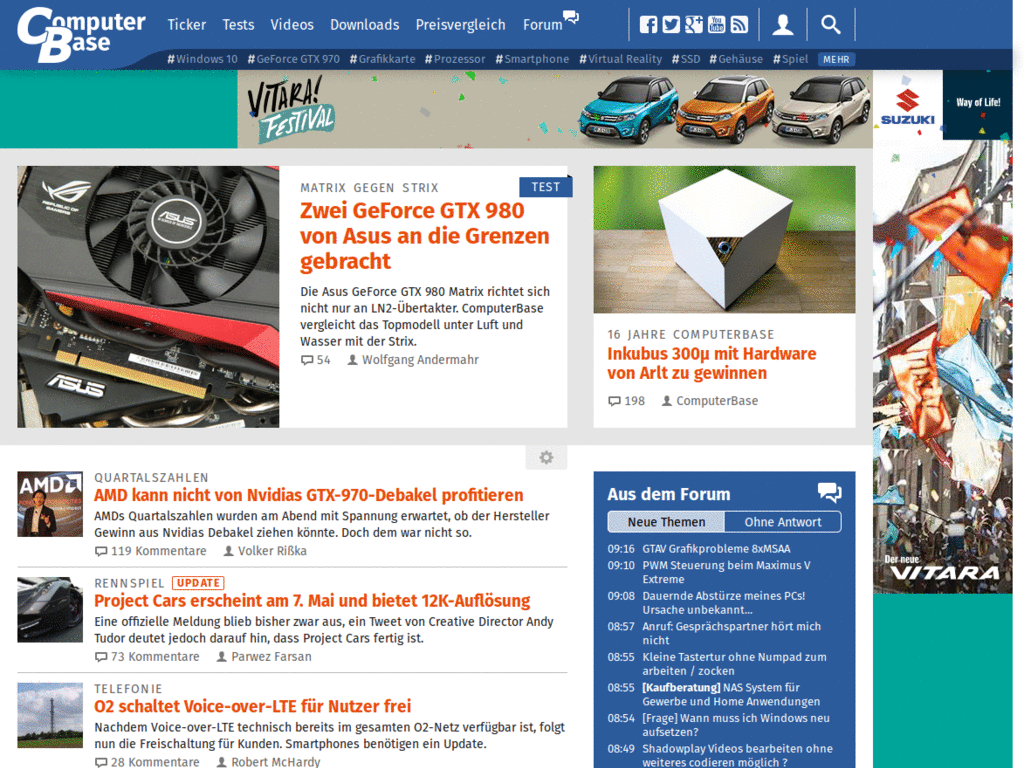Open the Downloads menu item
1024x768 pixels.
tap(364, 25)
